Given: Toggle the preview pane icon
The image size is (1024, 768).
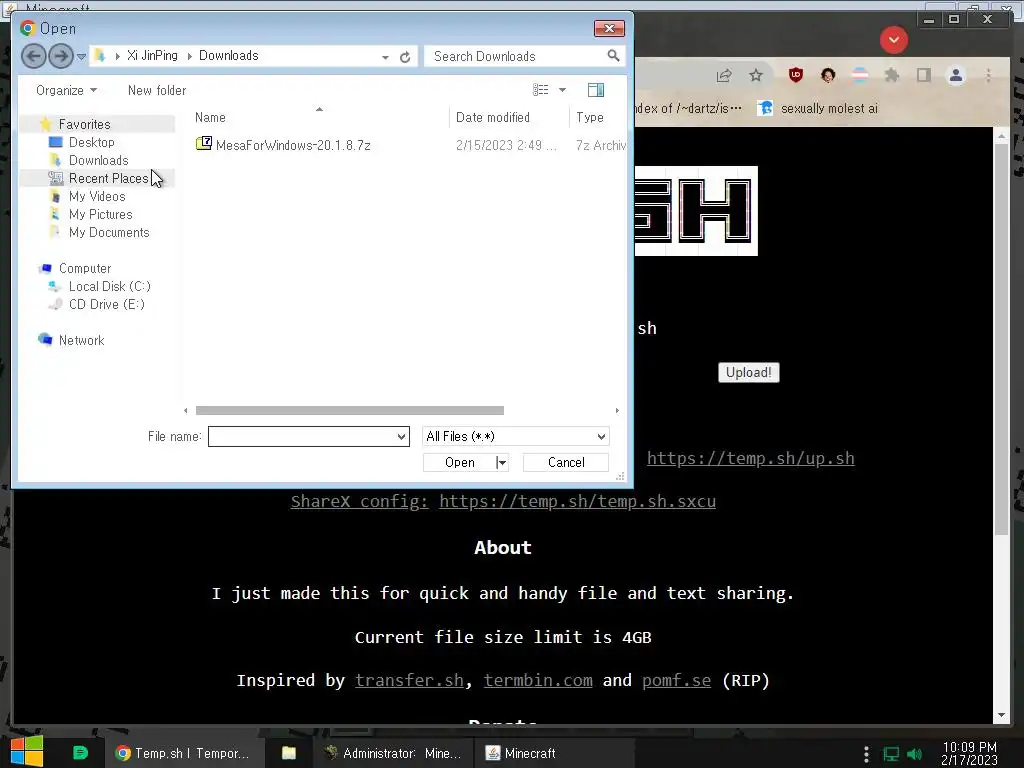Looking at the screenshot, I should coord(596,90).
